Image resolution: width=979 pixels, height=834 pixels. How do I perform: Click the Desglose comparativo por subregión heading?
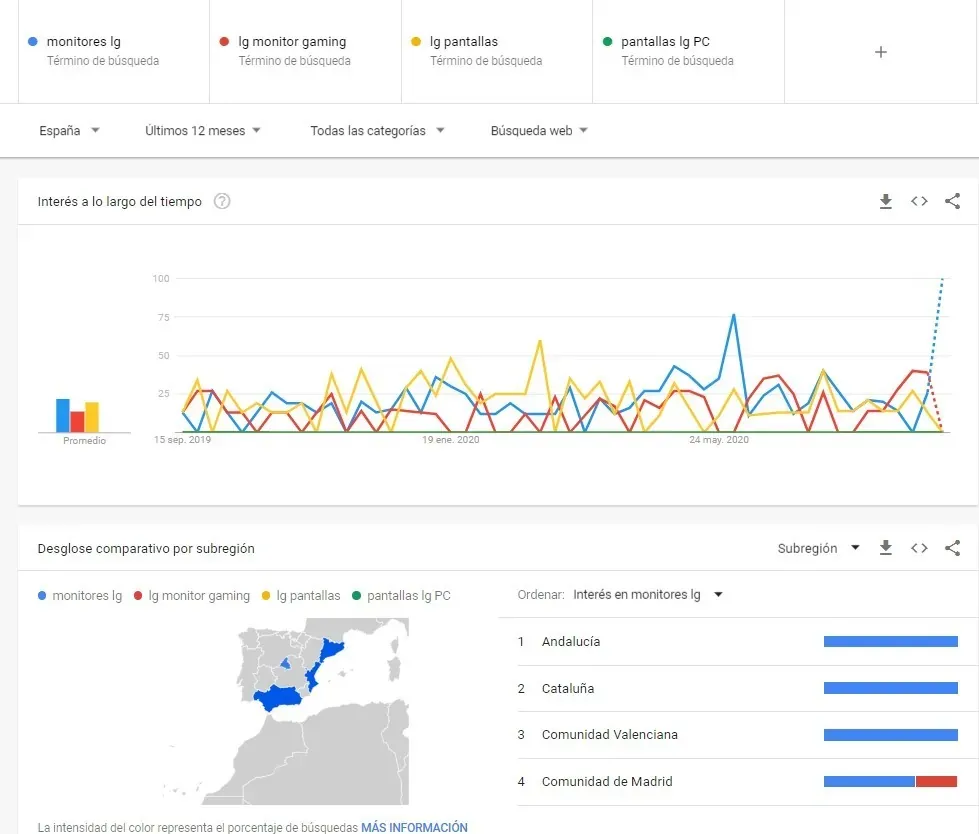coord(146,548)
